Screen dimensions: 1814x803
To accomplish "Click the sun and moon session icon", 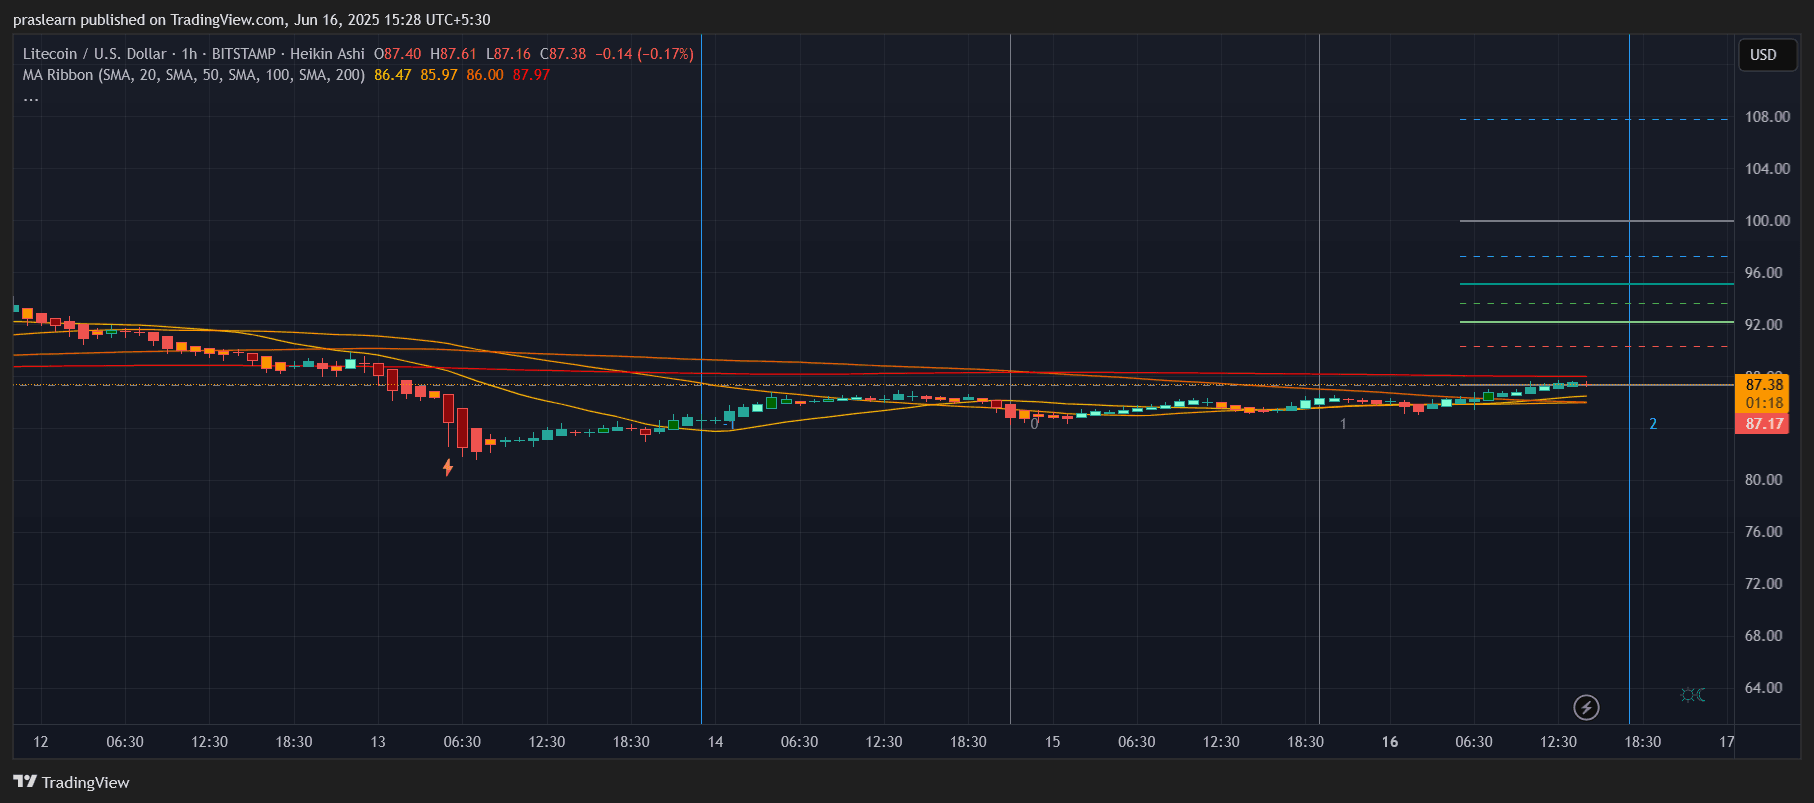I will 1693,695.
